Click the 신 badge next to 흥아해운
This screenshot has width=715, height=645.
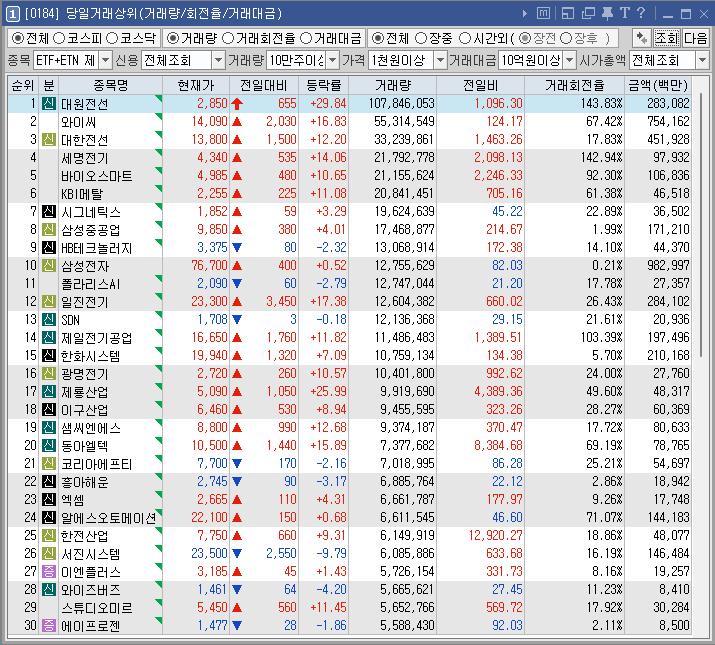(49, 481)
